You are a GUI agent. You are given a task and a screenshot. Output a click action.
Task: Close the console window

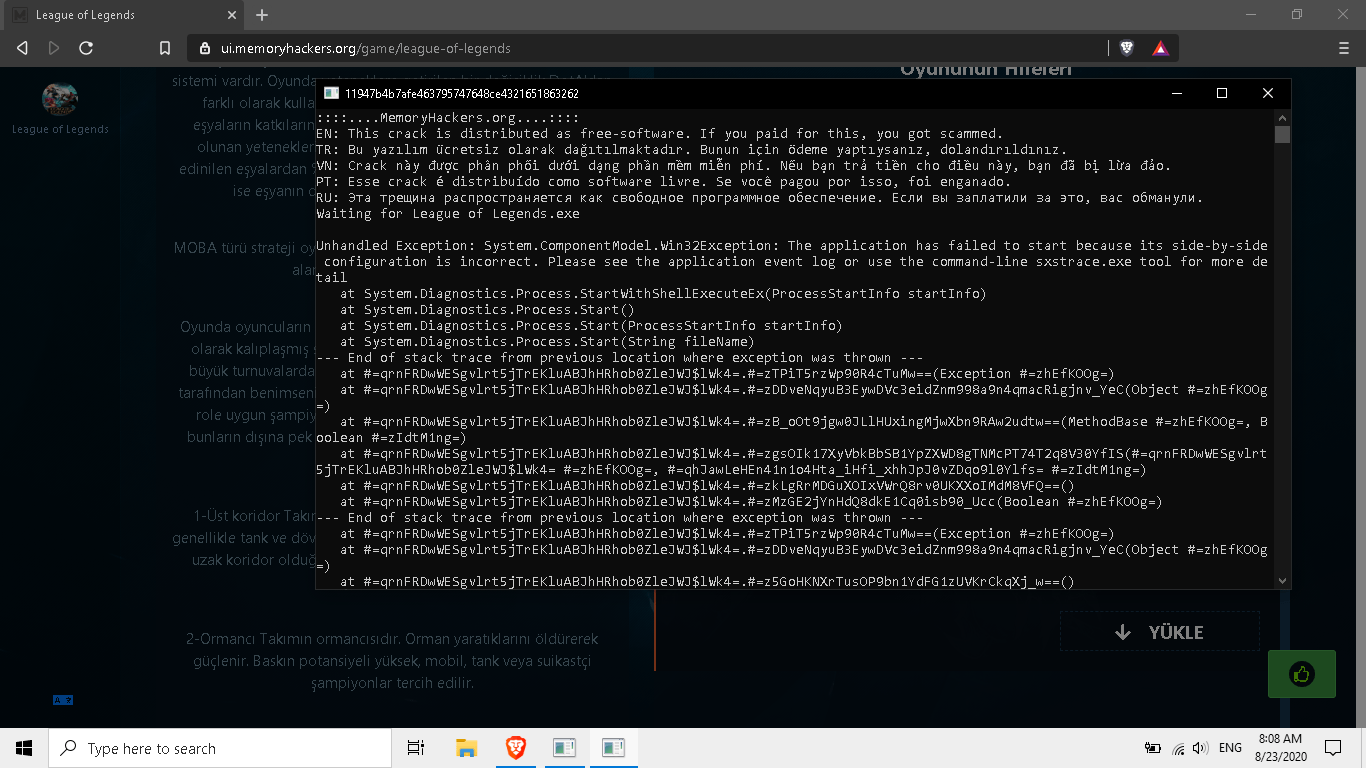point(1267,93)
